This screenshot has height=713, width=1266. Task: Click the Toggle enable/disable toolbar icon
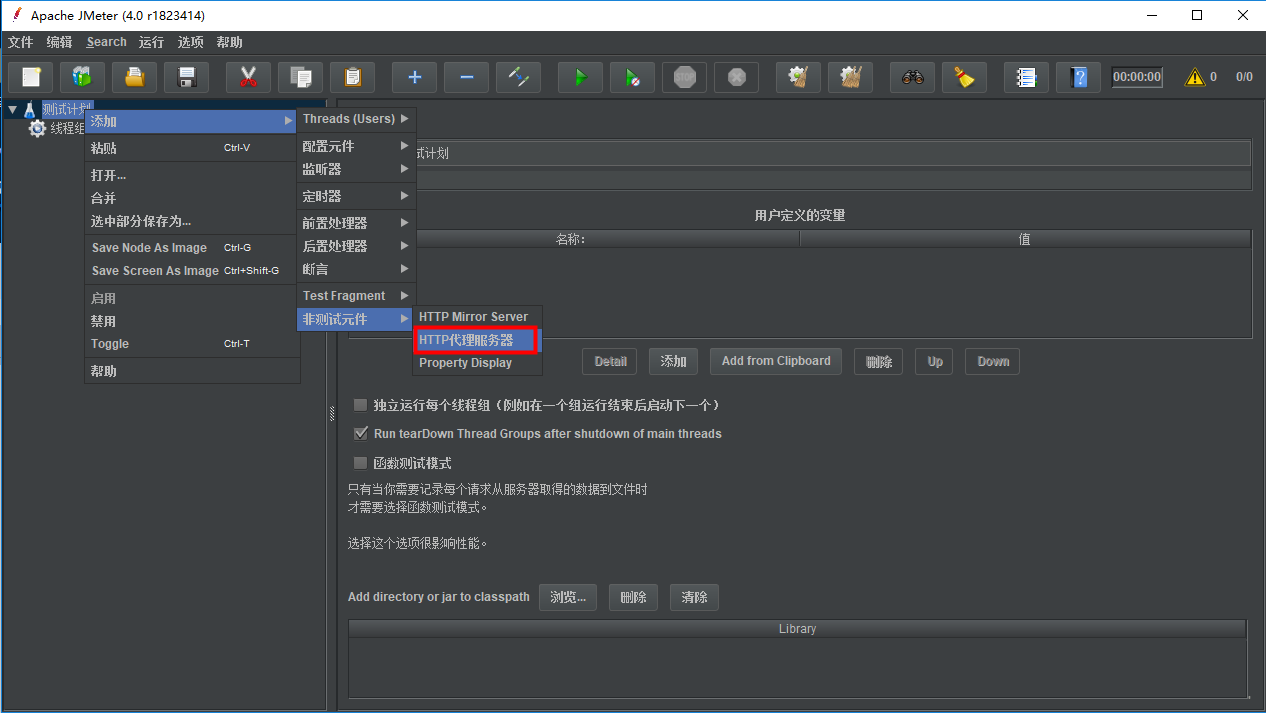pyautogui.click(x=519, y=77)
